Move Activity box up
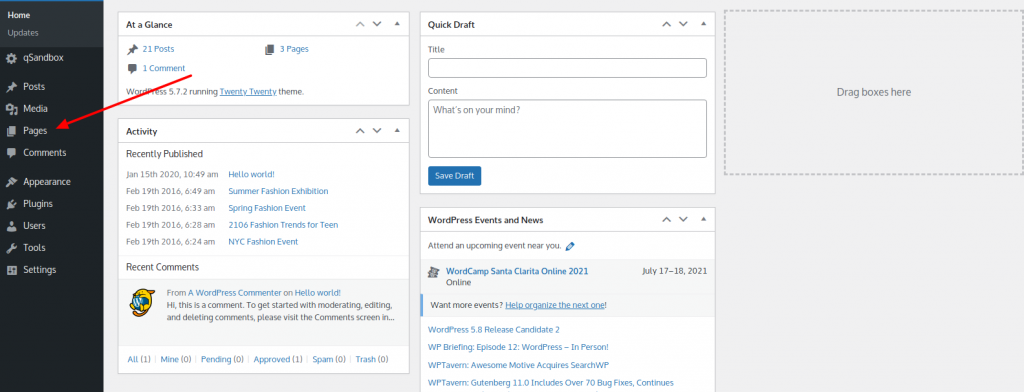Screen dimensions: 1024x392 (x=360, y=131)
